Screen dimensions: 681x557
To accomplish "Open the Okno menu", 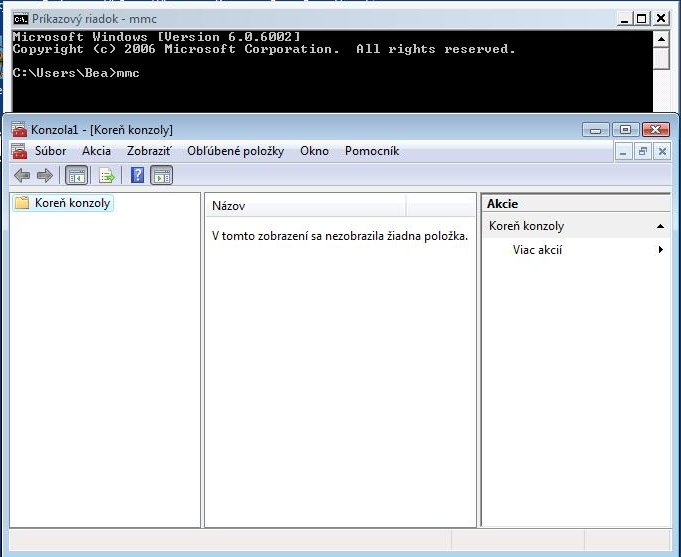I will point(314,151).
